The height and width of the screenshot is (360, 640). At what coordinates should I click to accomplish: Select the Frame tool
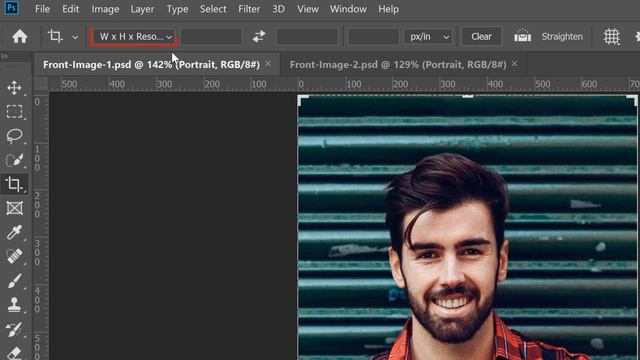coord(14,208)
